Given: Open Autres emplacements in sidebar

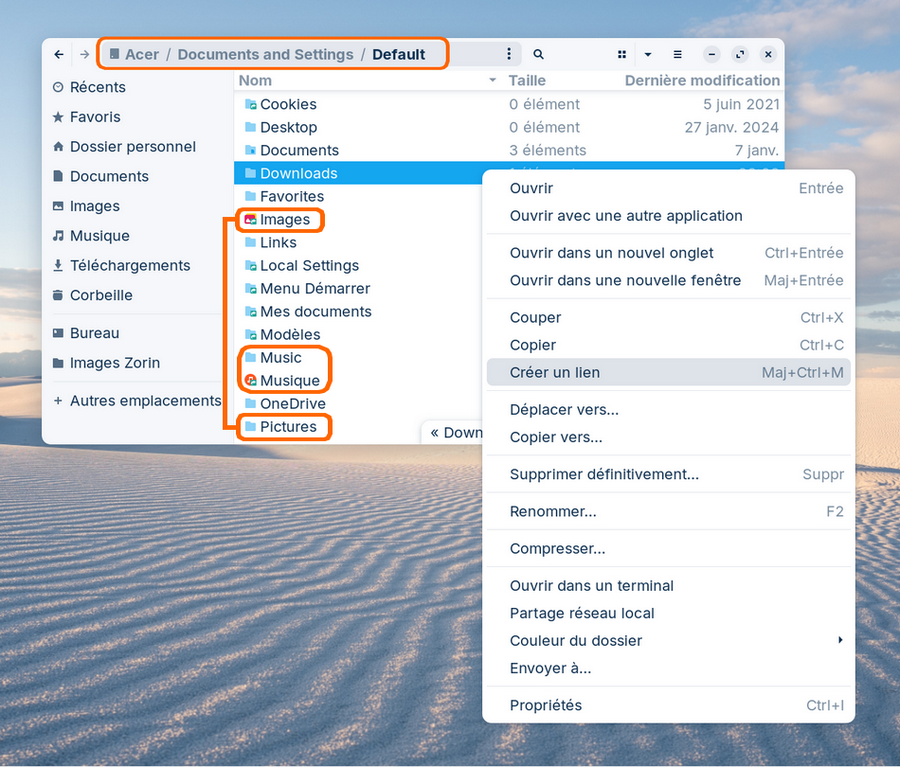Looking at the screenshot, I should pos(145,400).
